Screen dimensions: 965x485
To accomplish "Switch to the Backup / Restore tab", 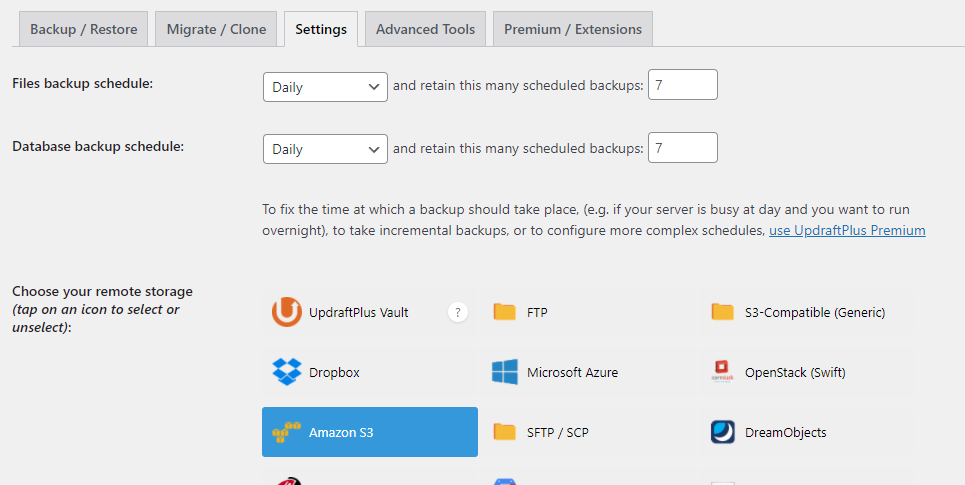I will pyautogui.click(x=84, y=29).
